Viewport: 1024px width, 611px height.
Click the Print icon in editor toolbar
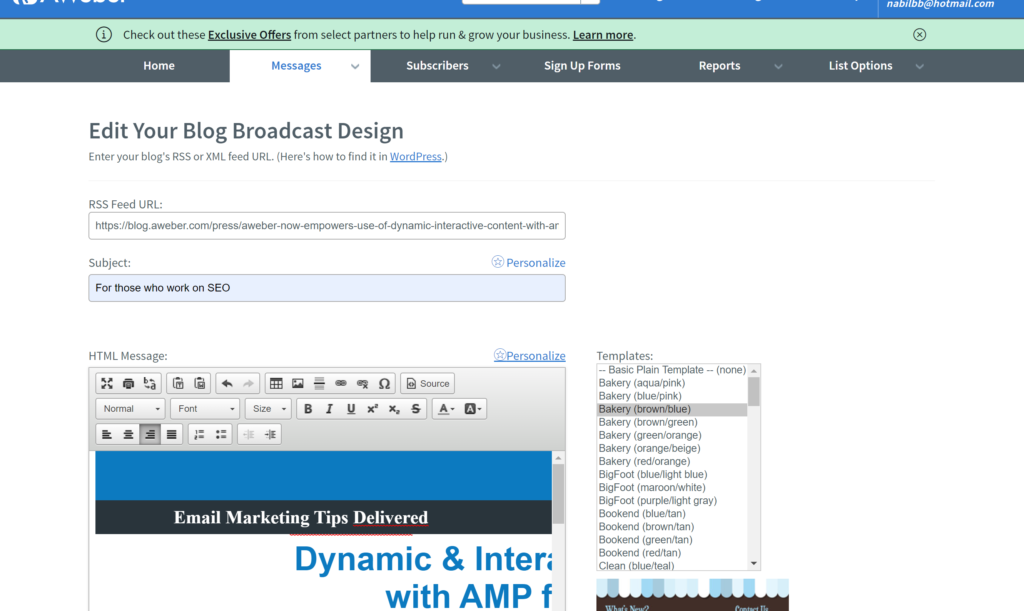129,383
